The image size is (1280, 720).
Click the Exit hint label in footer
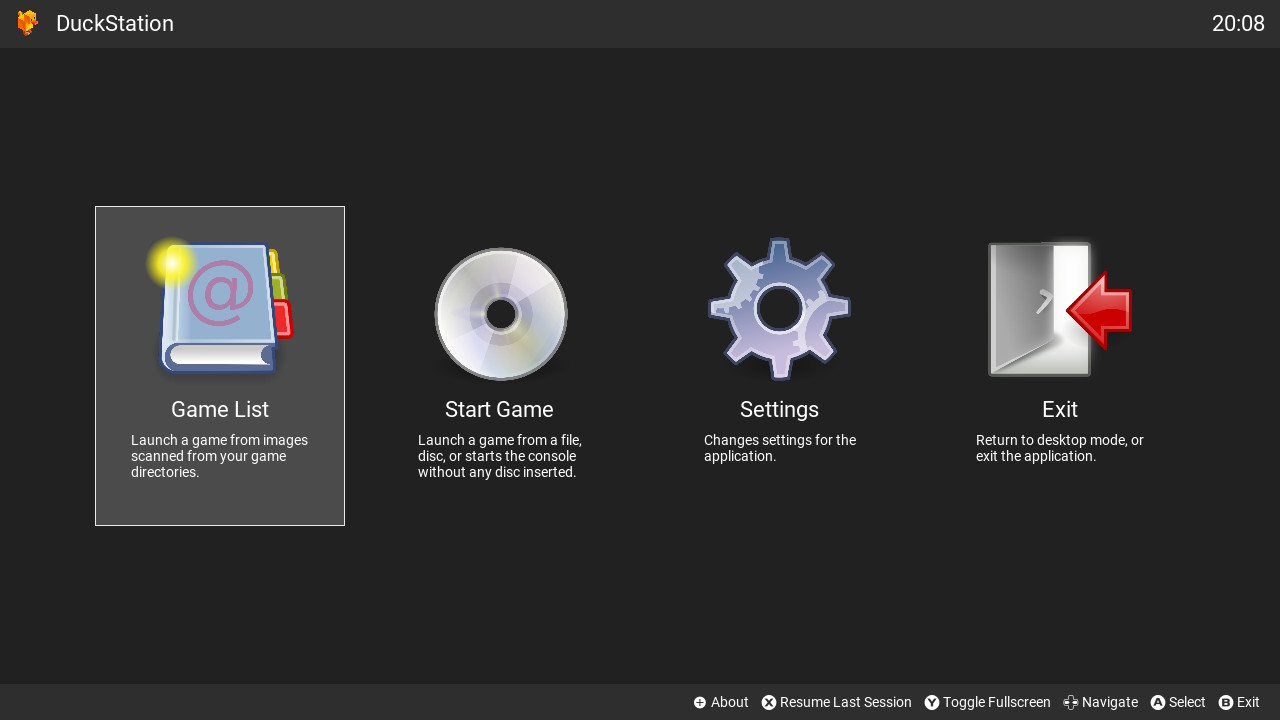click(x=1248, y=702)
